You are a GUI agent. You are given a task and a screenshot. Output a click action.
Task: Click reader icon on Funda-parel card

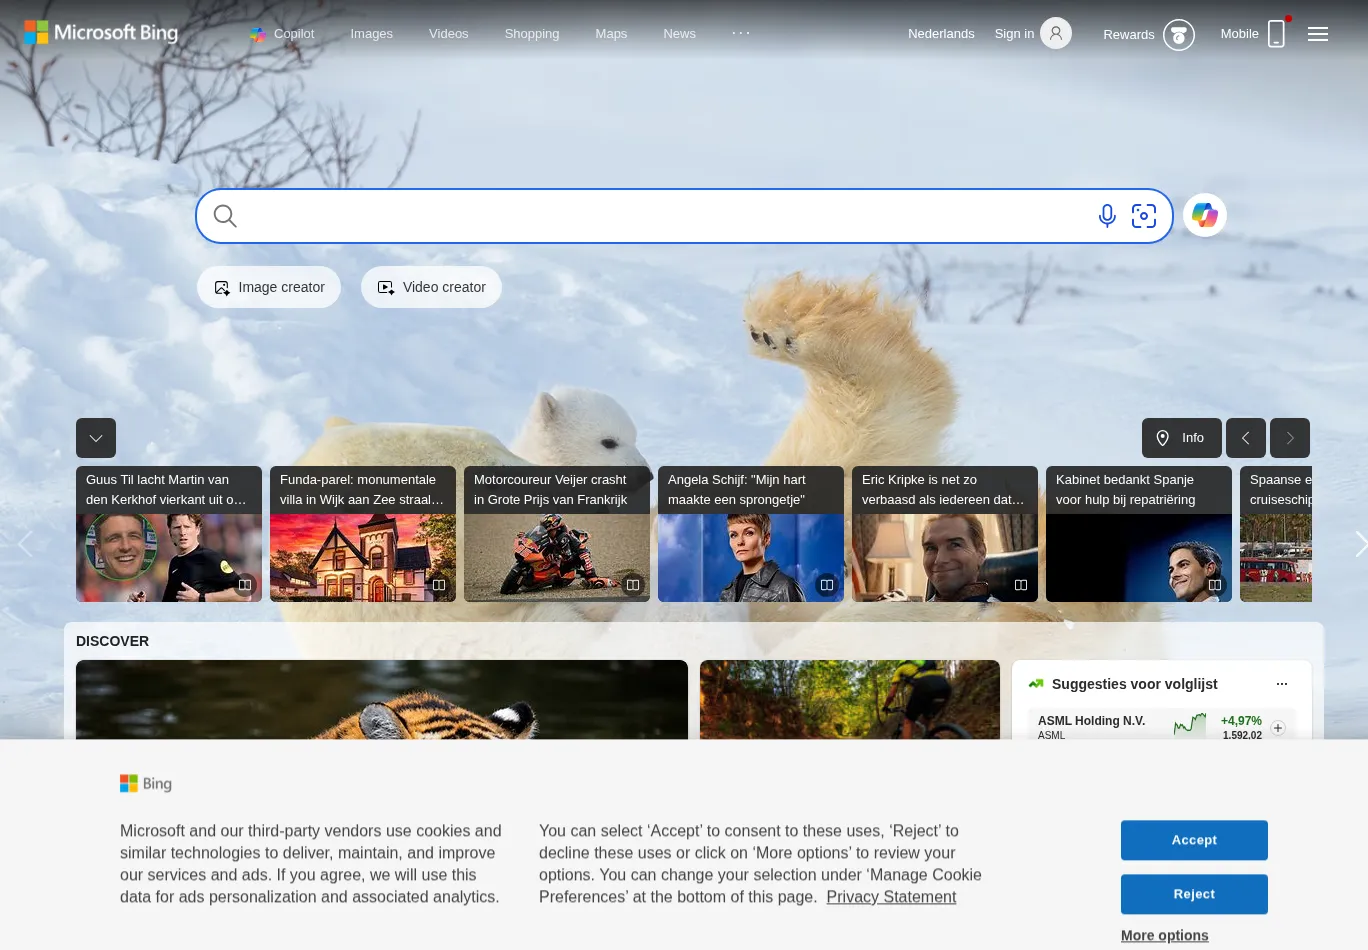tap(439, 585)
